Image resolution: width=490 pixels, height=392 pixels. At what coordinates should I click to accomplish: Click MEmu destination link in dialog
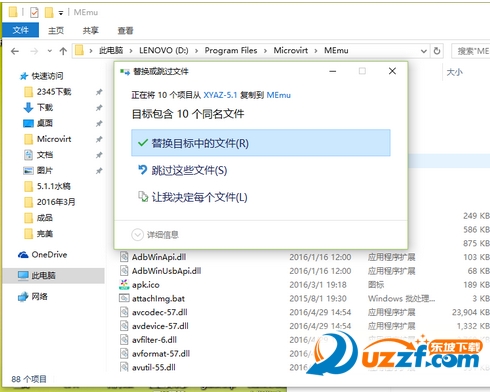(278, 95)
